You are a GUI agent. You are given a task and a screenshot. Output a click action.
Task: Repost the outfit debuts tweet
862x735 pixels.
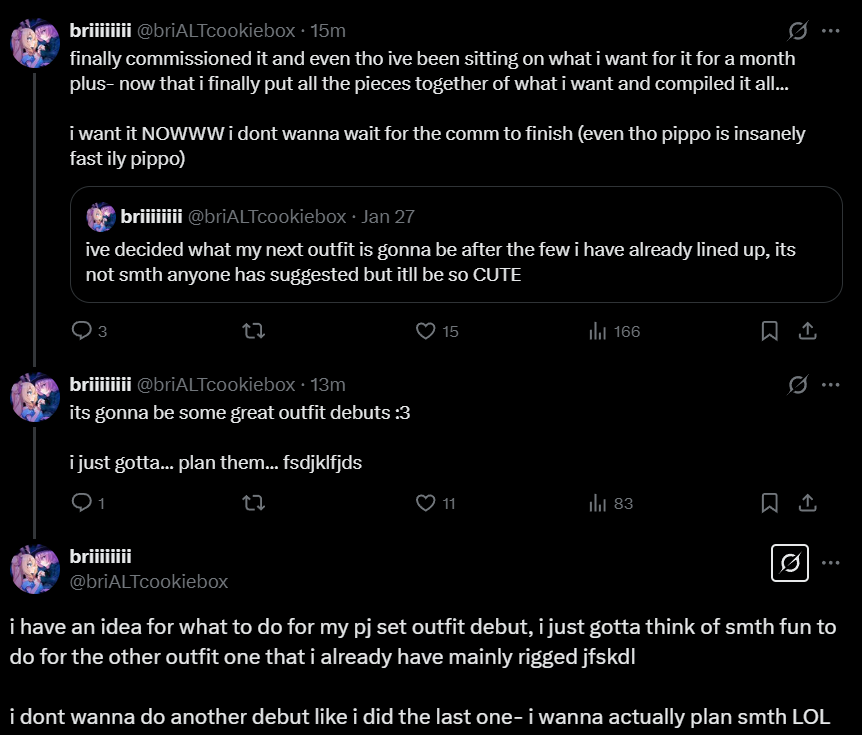click(254, 503)
